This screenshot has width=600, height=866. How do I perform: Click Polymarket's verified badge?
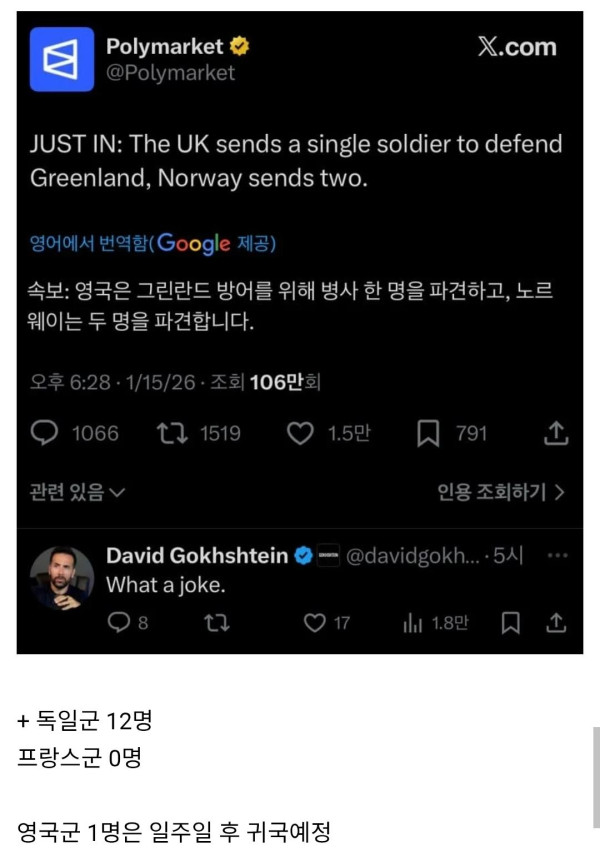[x=237, y=45]
